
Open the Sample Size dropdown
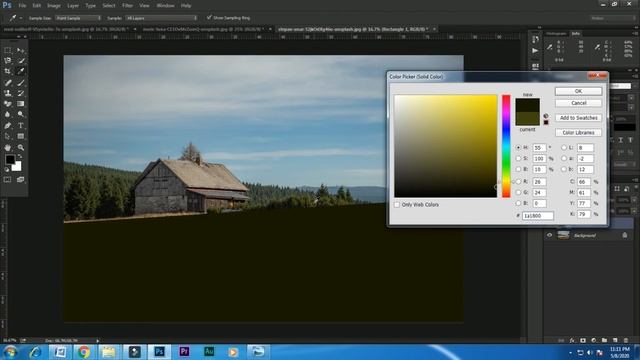[x=78, y=18]
